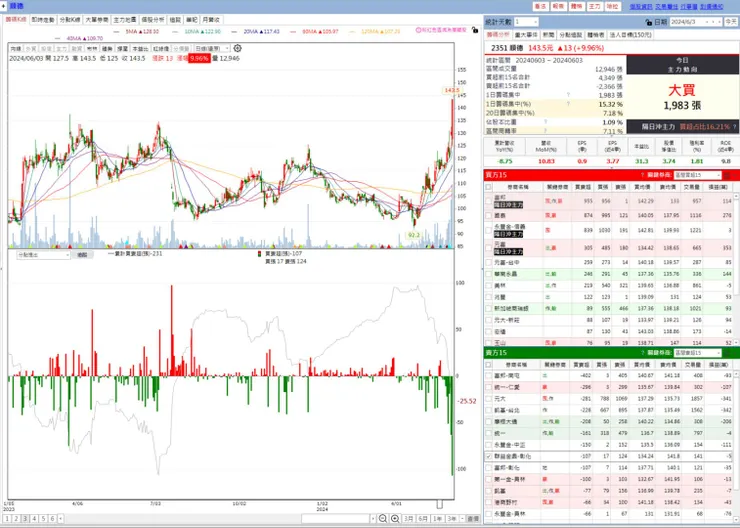Screen dimensions: 740x528
Task: Open the chart settings gear icon
Action: tap(237, 48)
